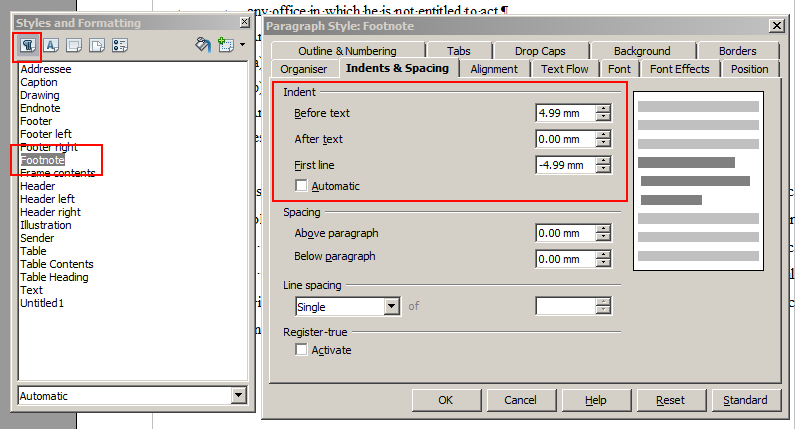The image size is (801, 429).
Task: Tick the Register-true Activate checkbox
Action: click(302, 350)
